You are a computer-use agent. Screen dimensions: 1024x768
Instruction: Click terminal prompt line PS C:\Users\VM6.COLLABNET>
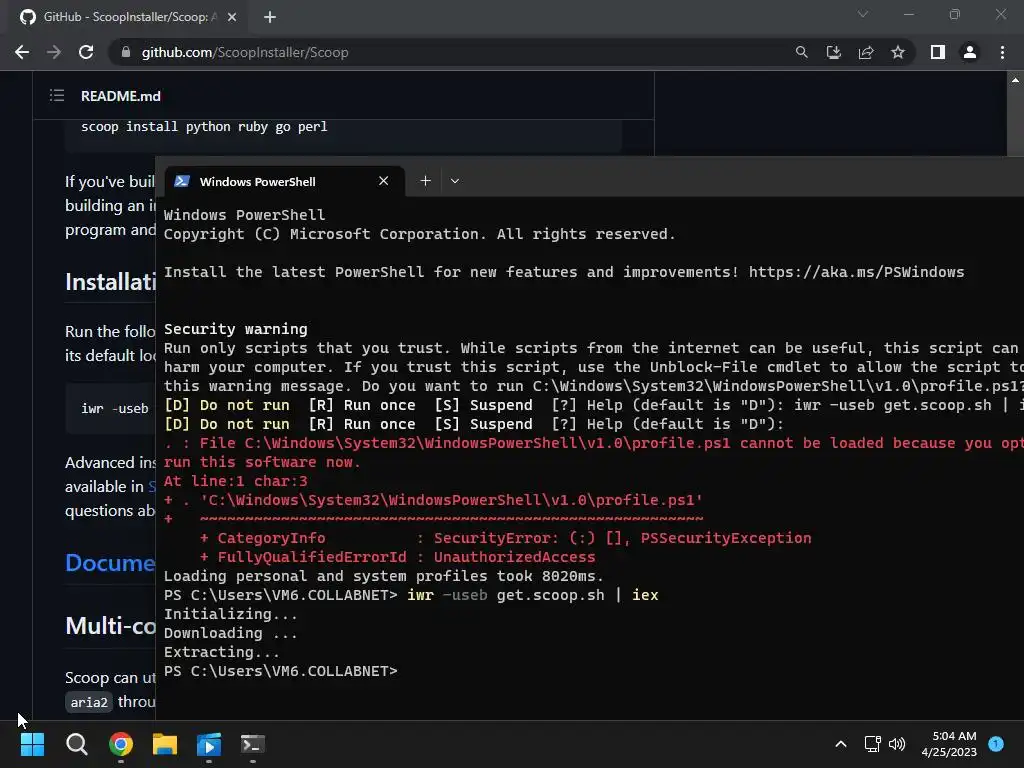(x=280, y=671)
